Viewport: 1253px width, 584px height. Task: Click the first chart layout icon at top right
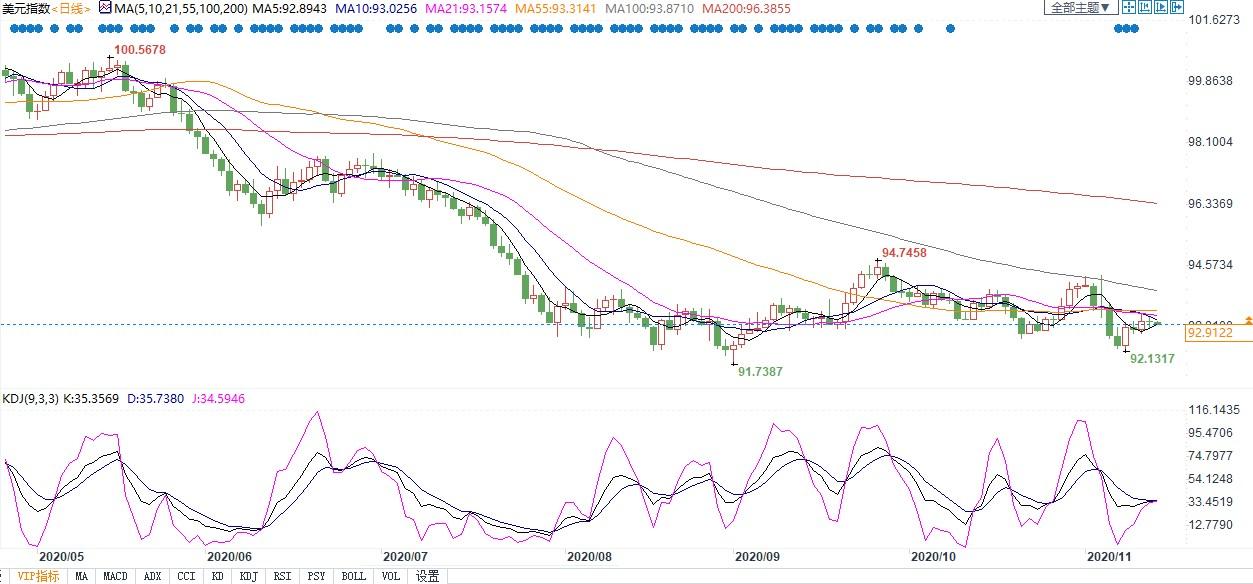[1129, 7]
